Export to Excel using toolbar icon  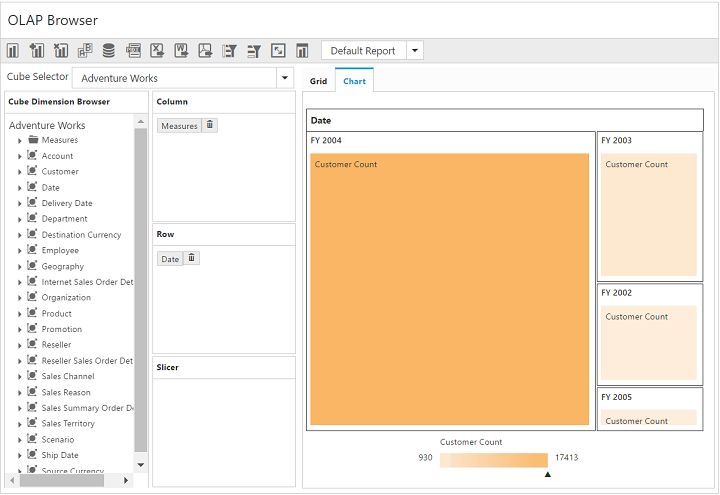157,51
